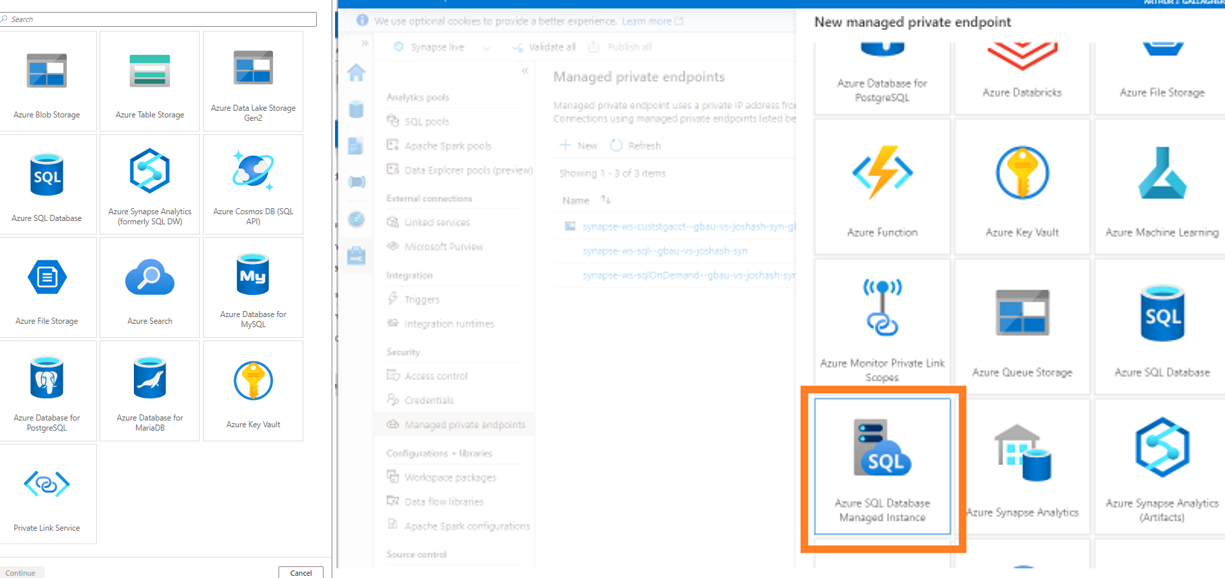Expand the Synapse hub navigation bar
The image size is (1225, 578).
tap(365, 44)
